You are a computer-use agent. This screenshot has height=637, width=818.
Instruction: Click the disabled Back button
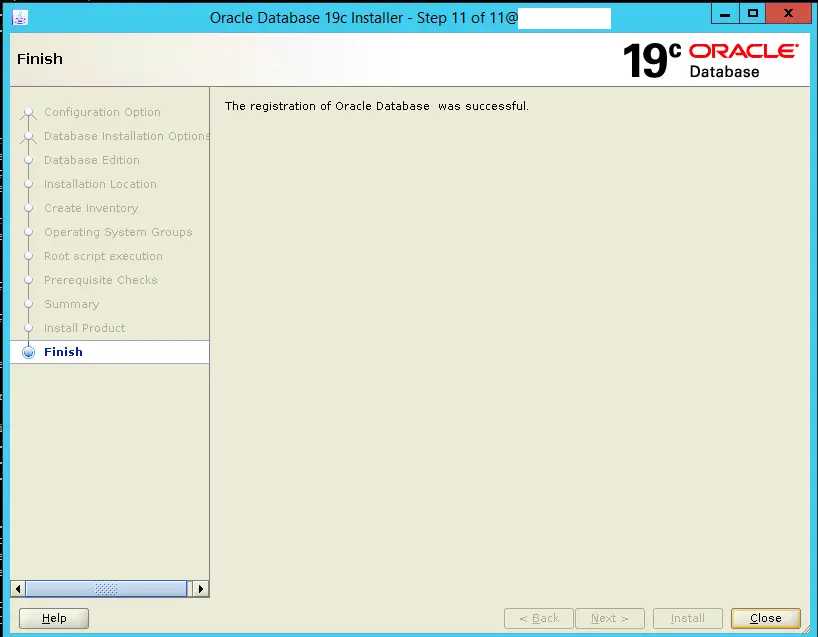538,618
